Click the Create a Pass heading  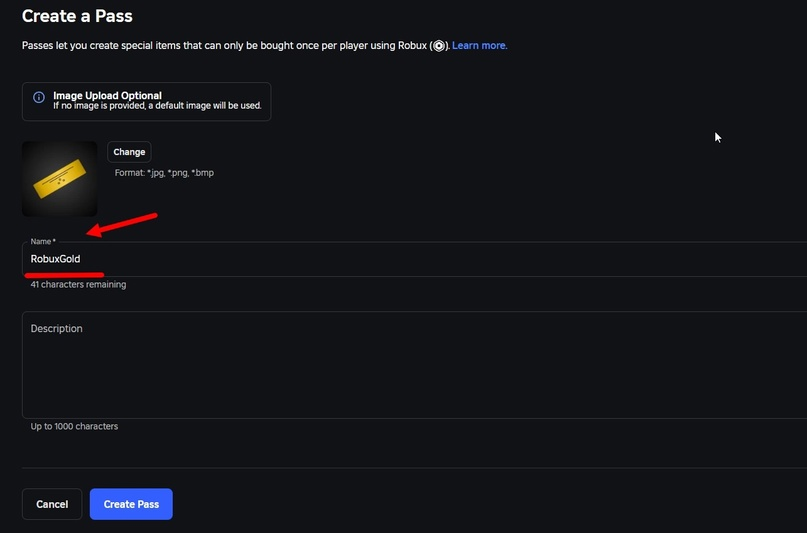pos(77,16)
